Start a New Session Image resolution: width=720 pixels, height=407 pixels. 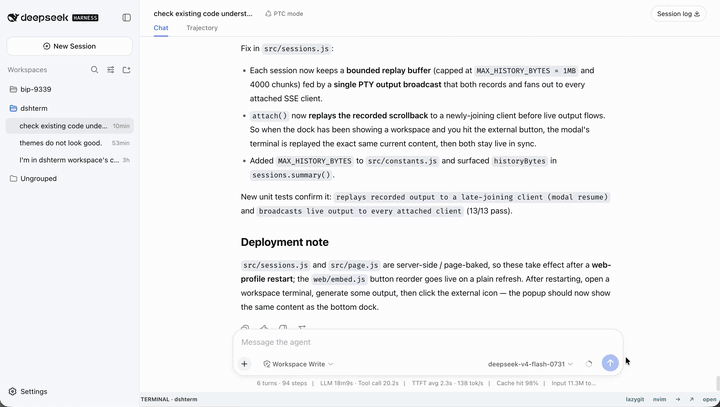point(69,46)
